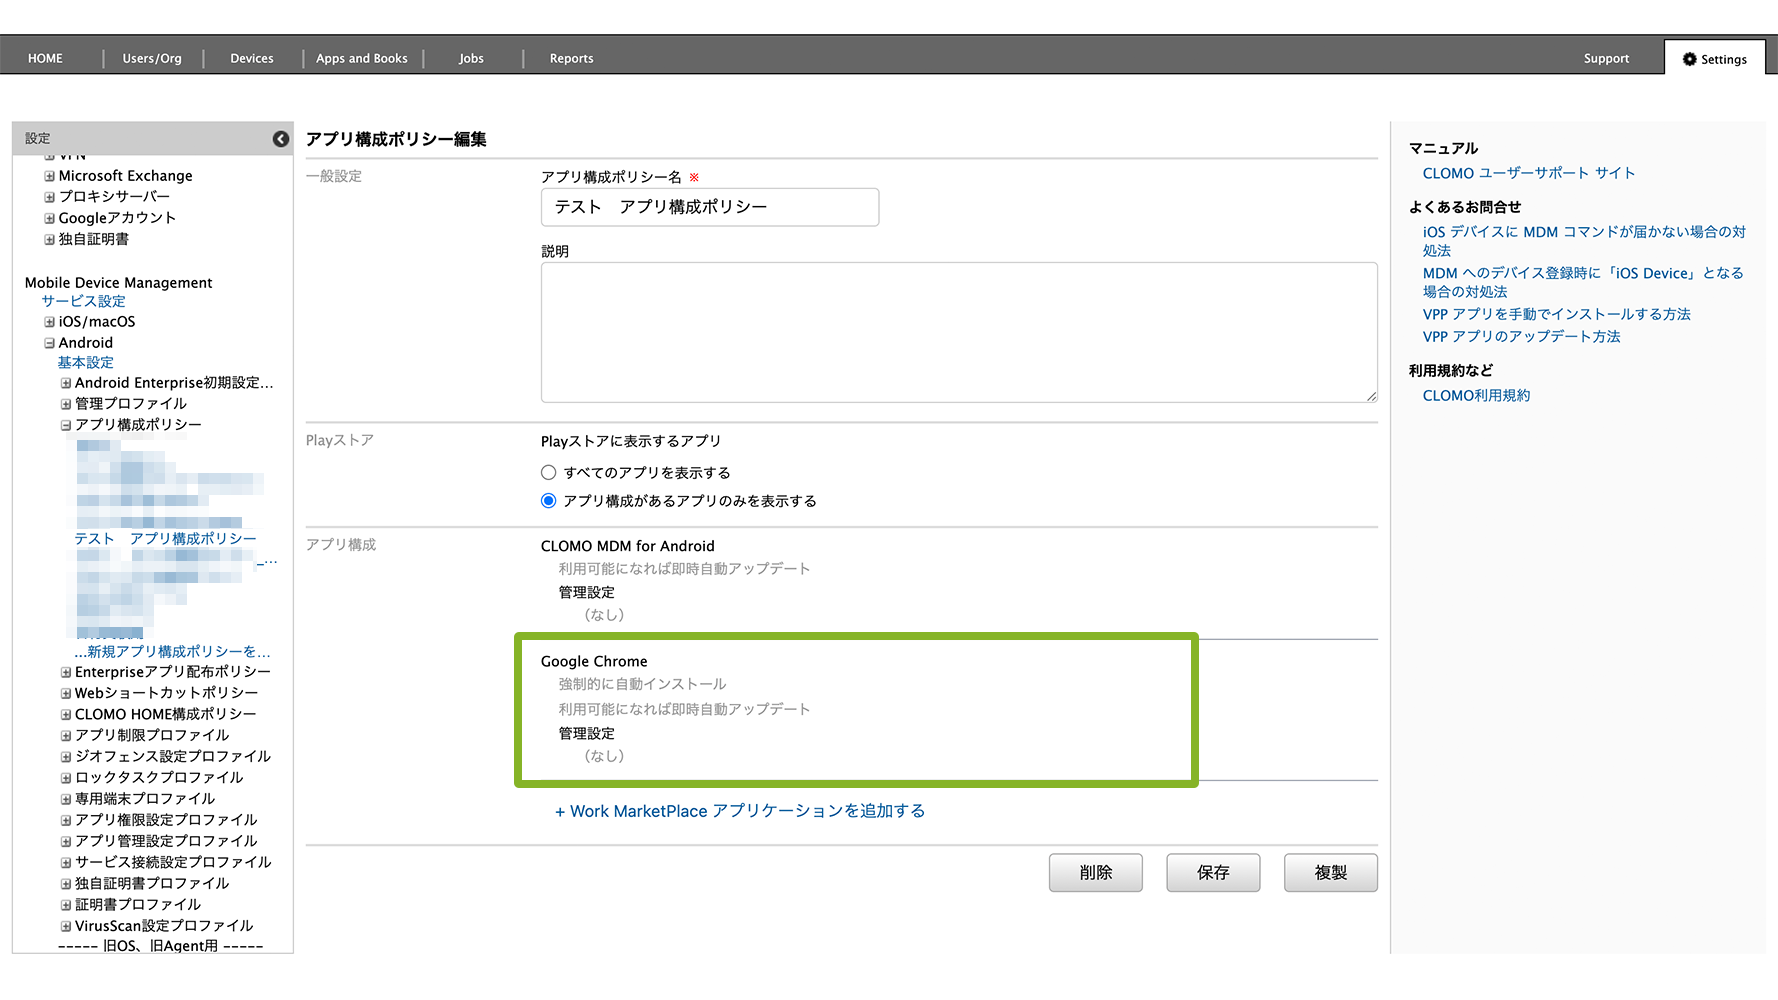The width and height of the screenshot is (1778, 1000).
Task: Open Settings tab with gear icon
Action: (x=1714, y=59)
